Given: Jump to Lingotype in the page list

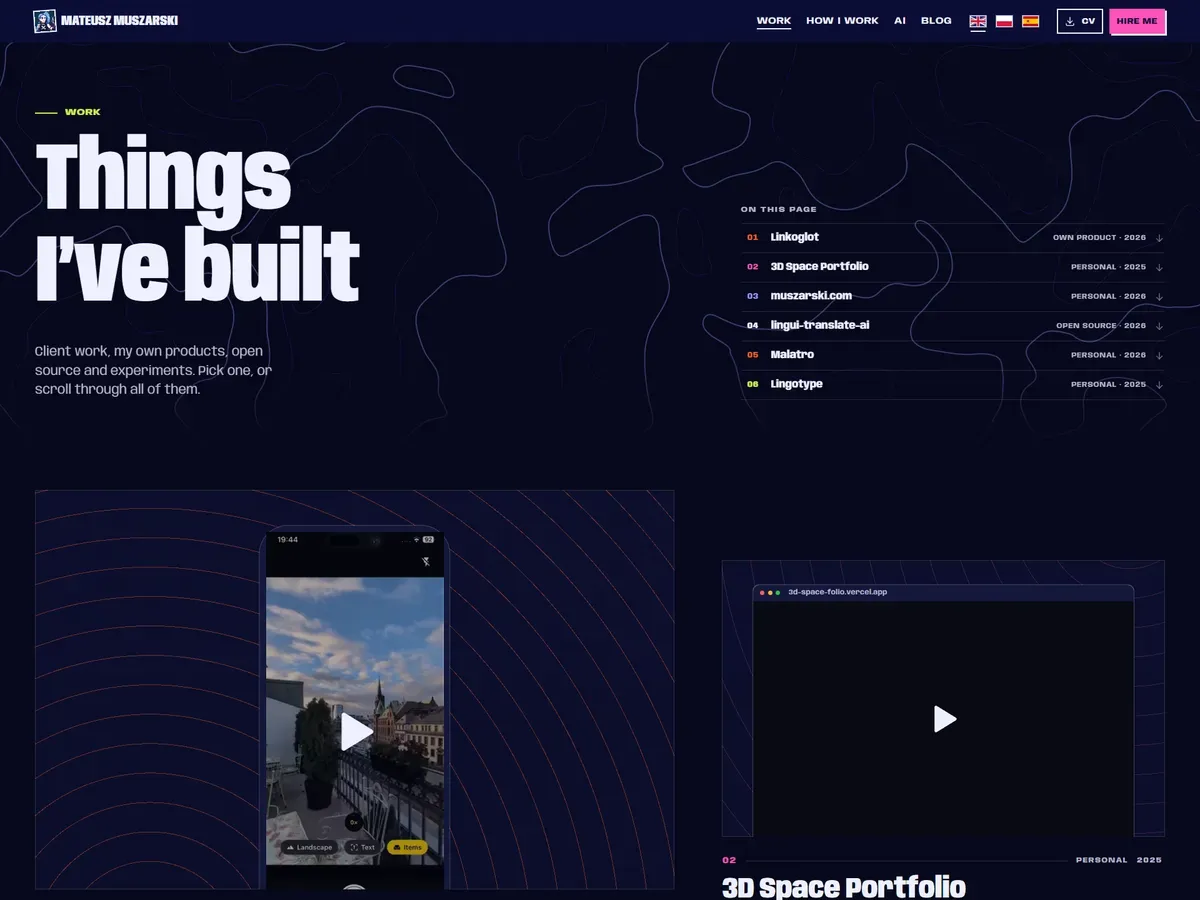Looking at the screenshot, I should [953, 384].
